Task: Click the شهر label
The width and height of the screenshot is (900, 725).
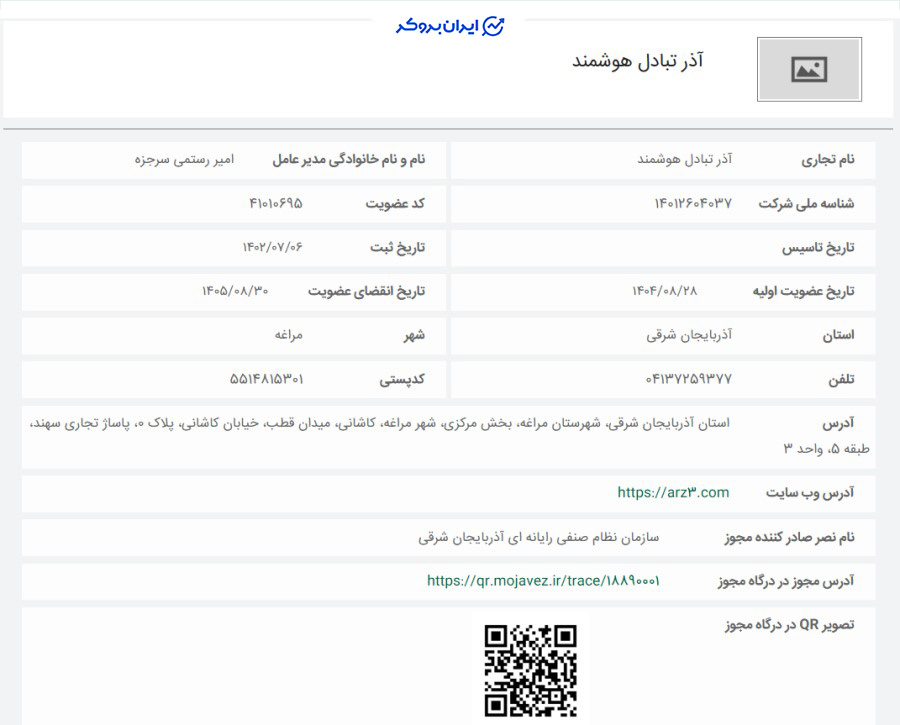Action: click(x=414, y=335)
